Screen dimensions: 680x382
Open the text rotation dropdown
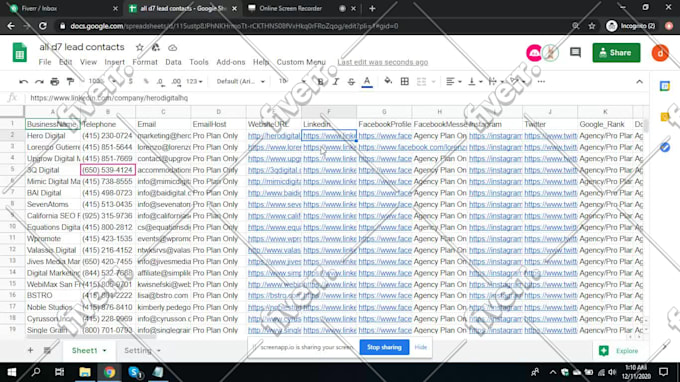[517, 82]
